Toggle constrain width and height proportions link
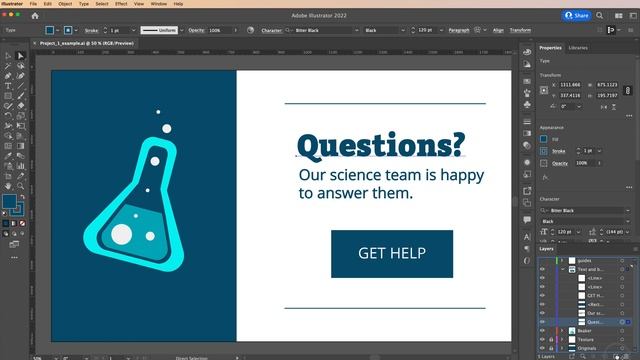Image resolution: width=640 pixels, height=360 pixels. [x=628, y=90]
